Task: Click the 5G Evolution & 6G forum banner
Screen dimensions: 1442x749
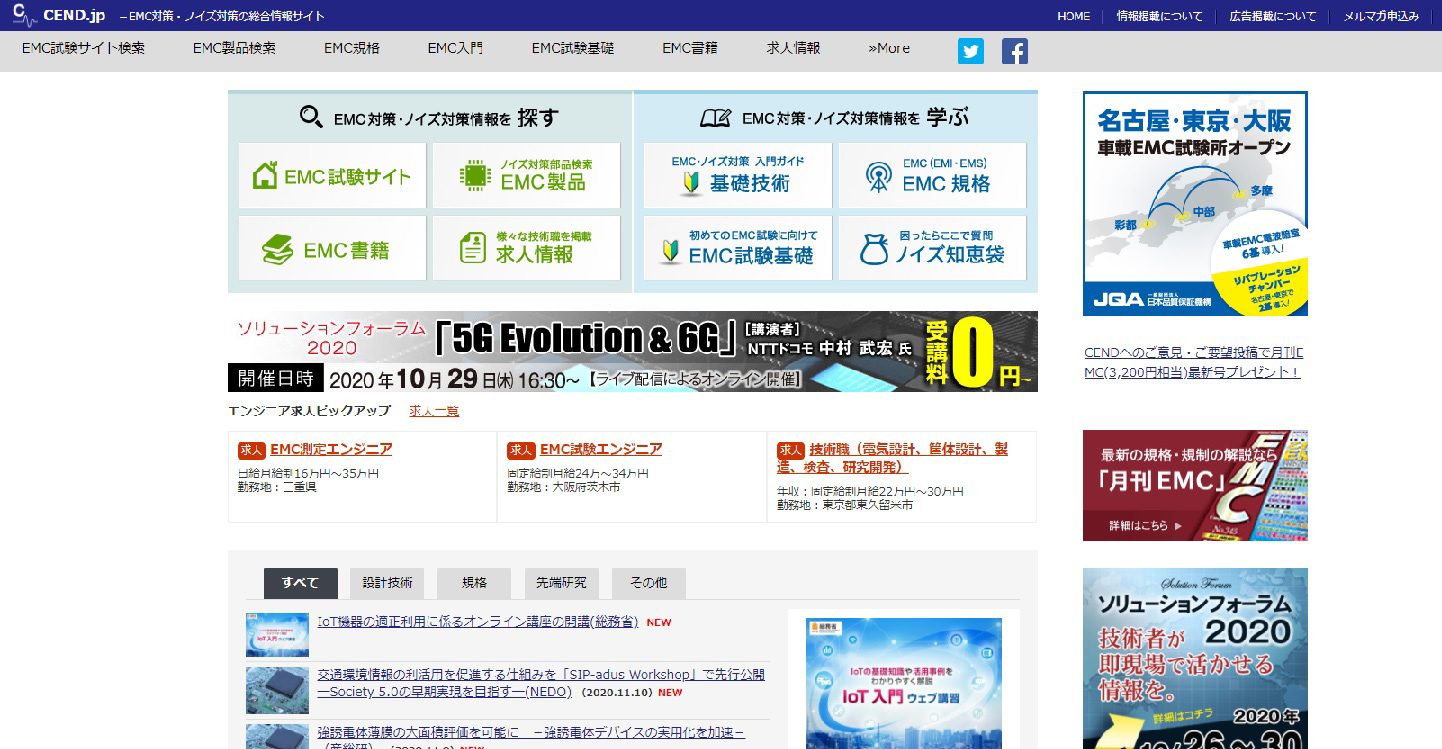Action: [632, 351]
